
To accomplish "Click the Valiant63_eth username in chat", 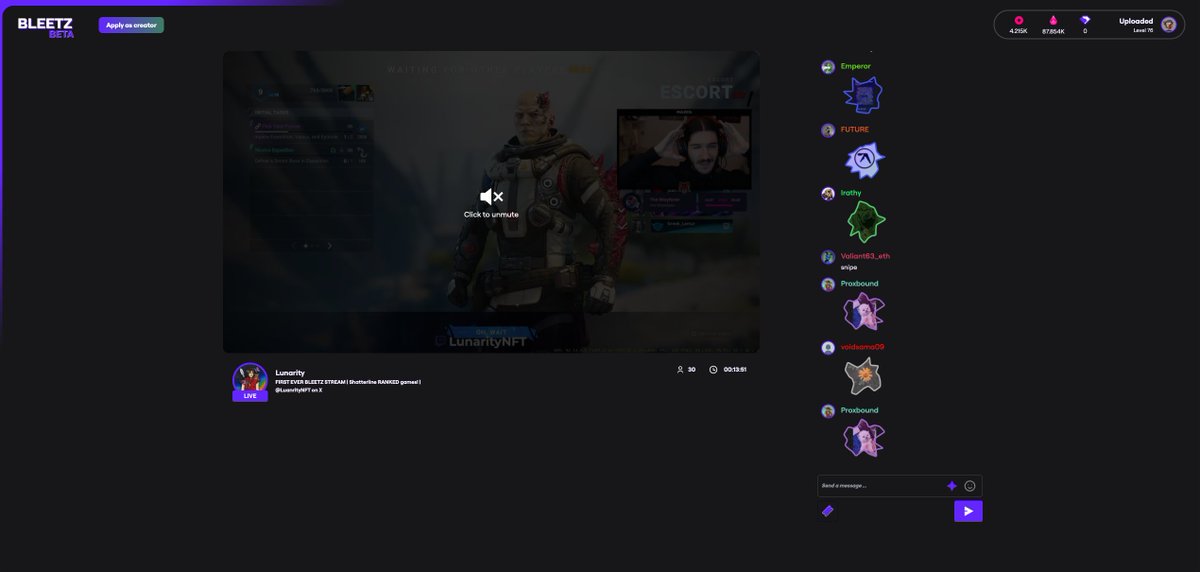I will [865, 256].
